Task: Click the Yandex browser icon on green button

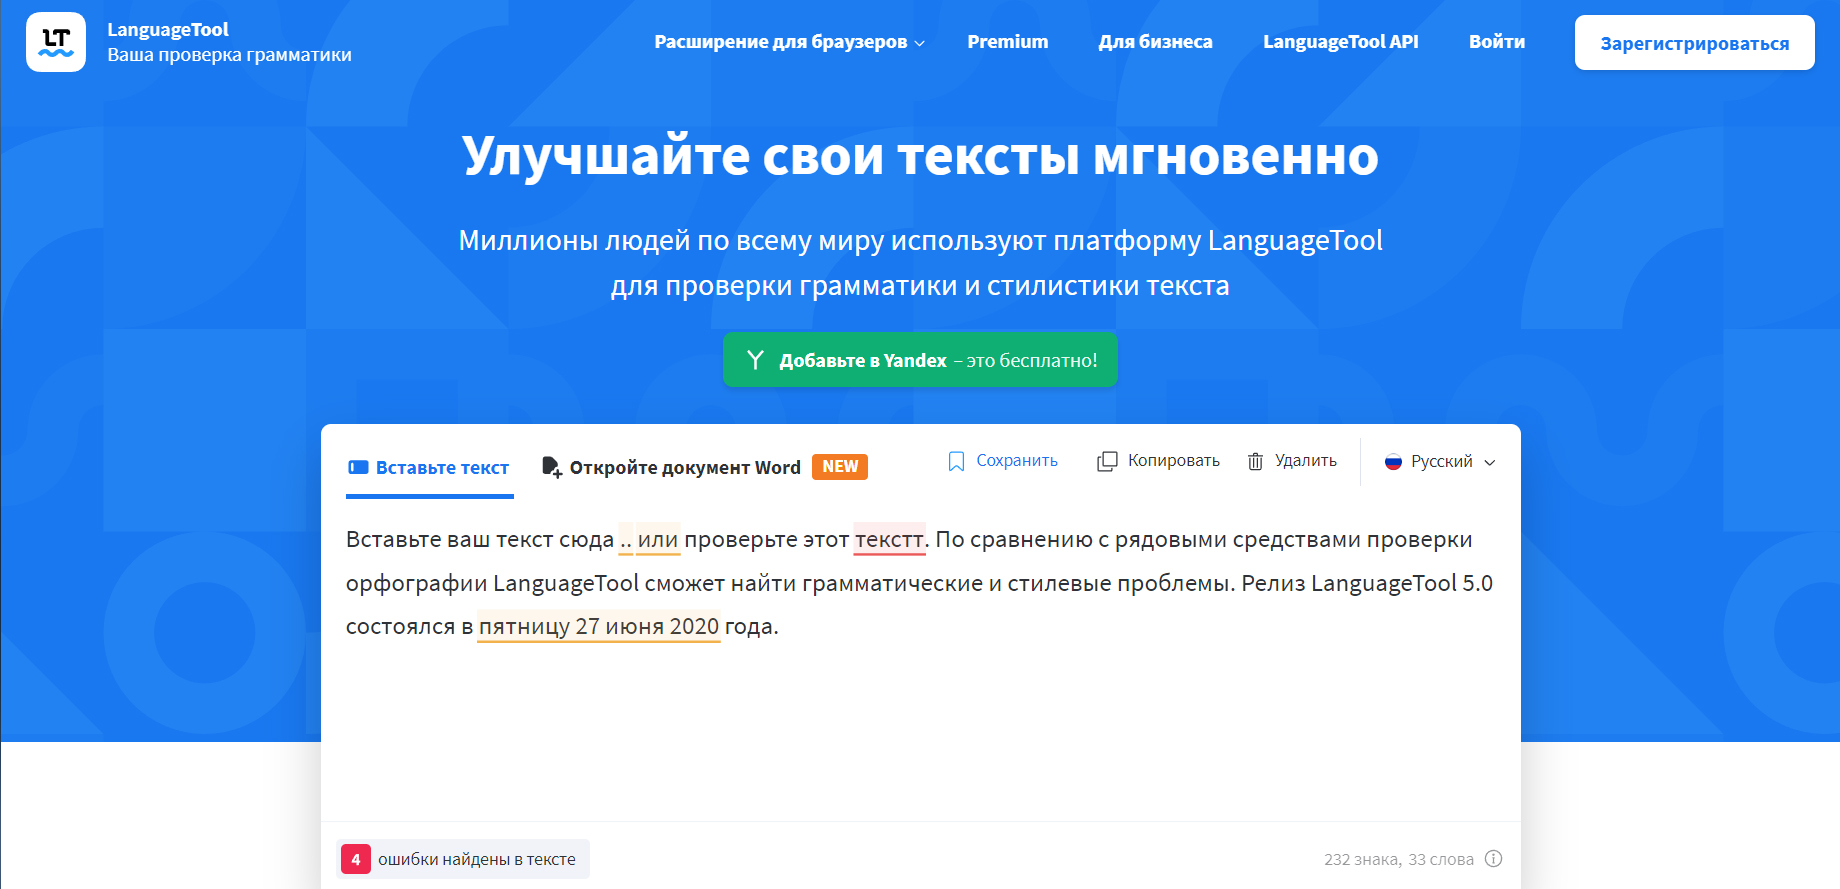Action: [x=755, y=360]
